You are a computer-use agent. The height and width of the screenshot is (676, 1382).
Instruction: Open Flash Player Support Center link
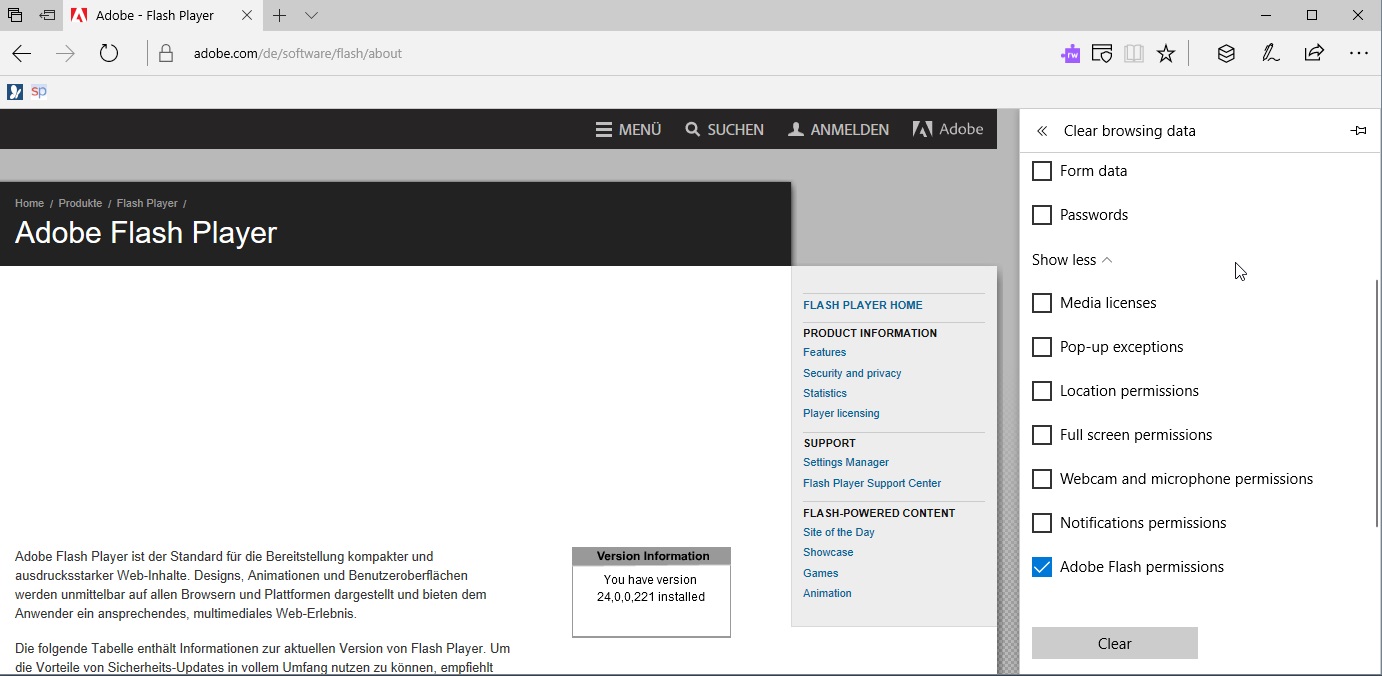(x=872, y=483)
